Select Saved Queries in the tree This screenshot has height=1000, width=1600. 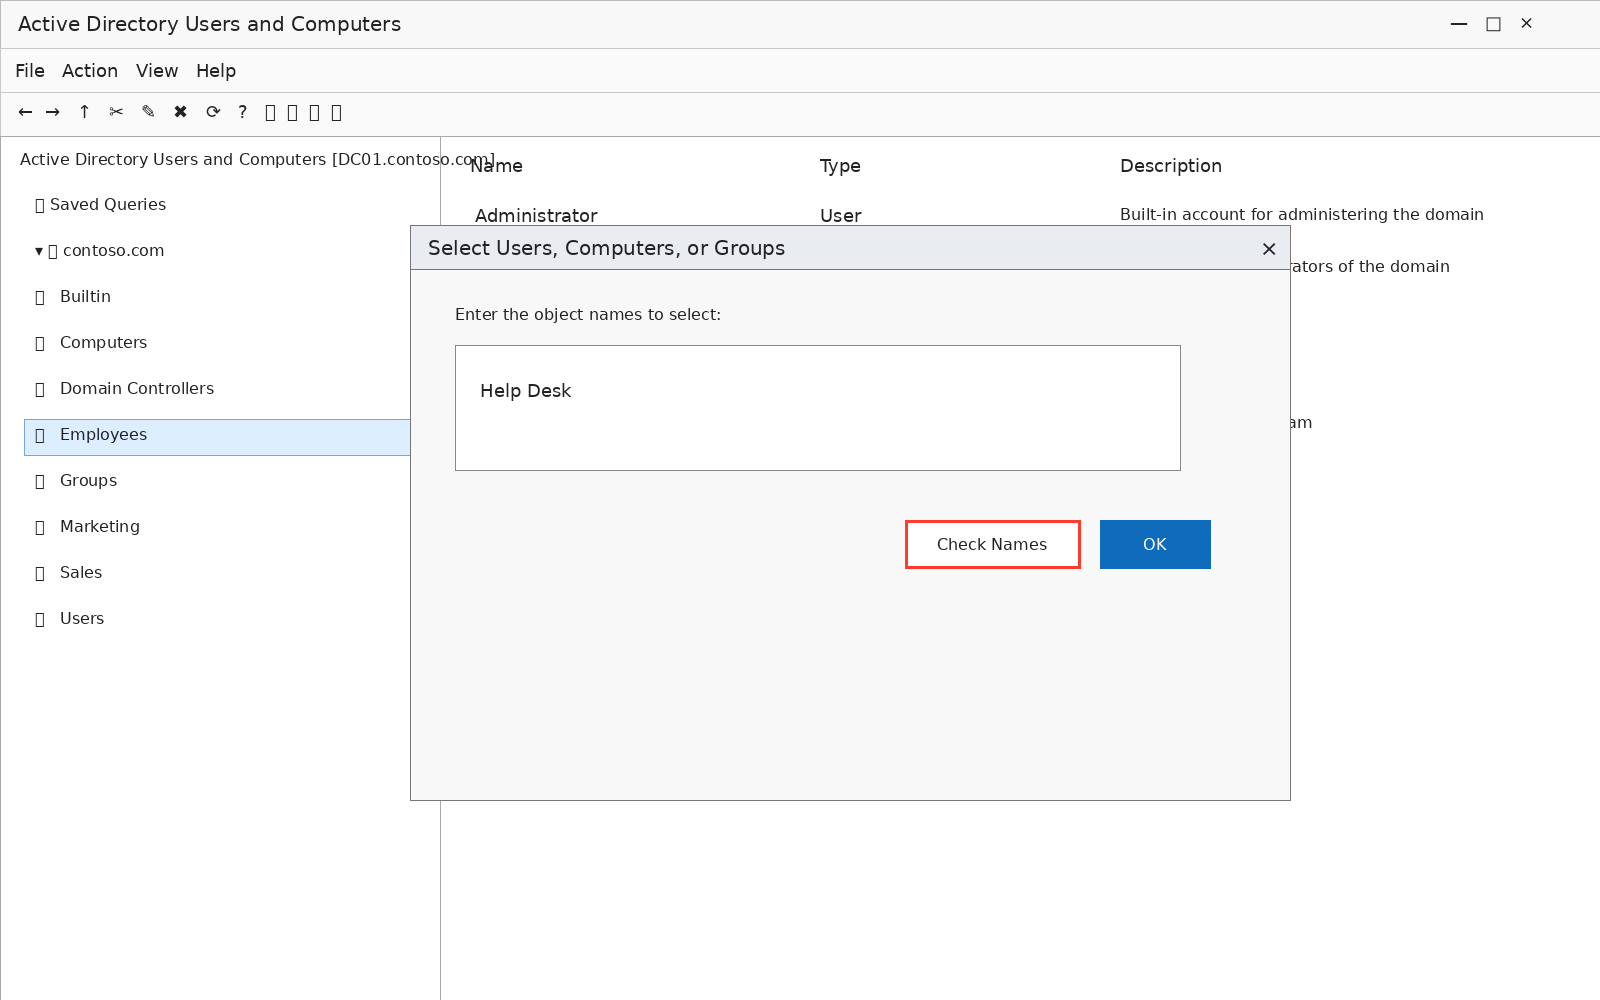[108, 205]
